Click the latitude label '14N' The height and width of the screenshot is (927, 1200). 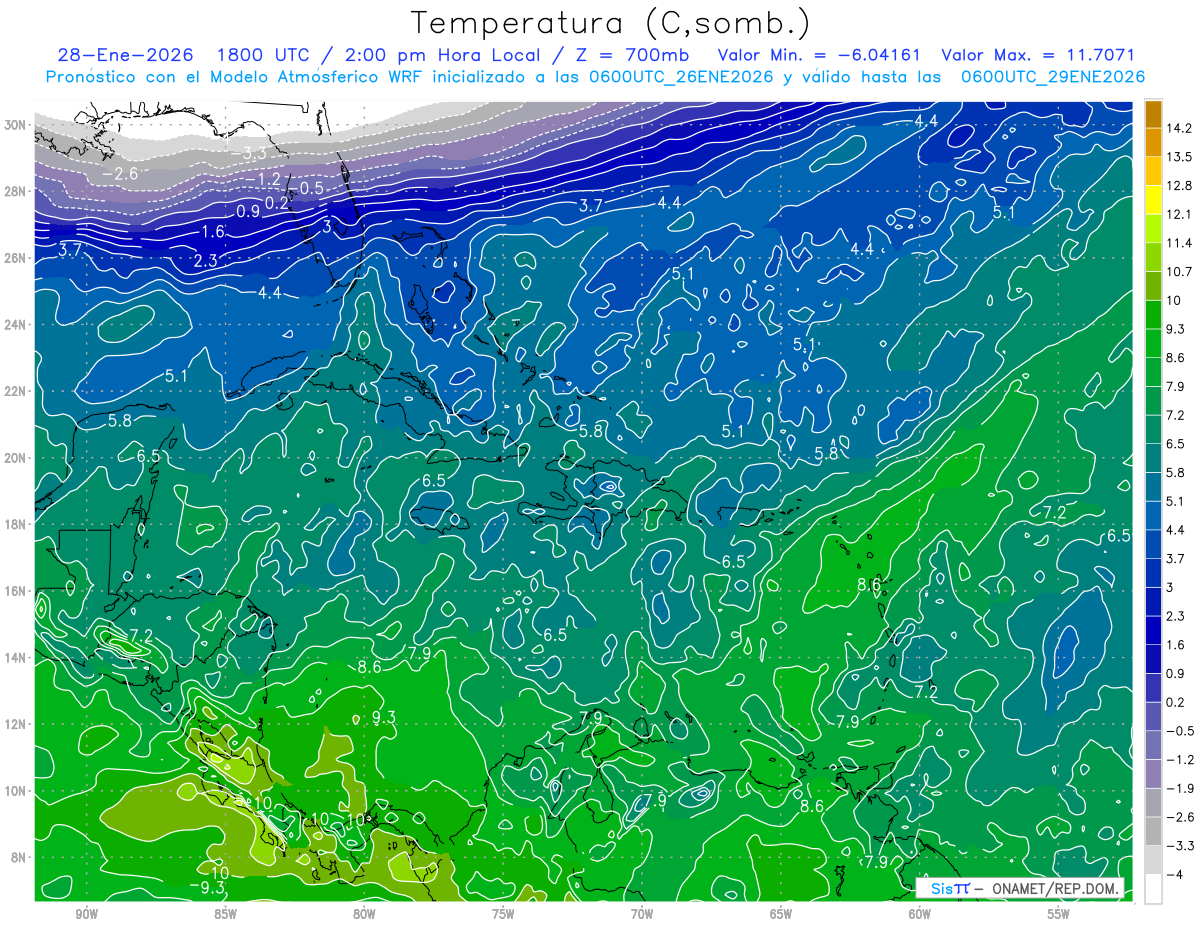coord(17,658)
